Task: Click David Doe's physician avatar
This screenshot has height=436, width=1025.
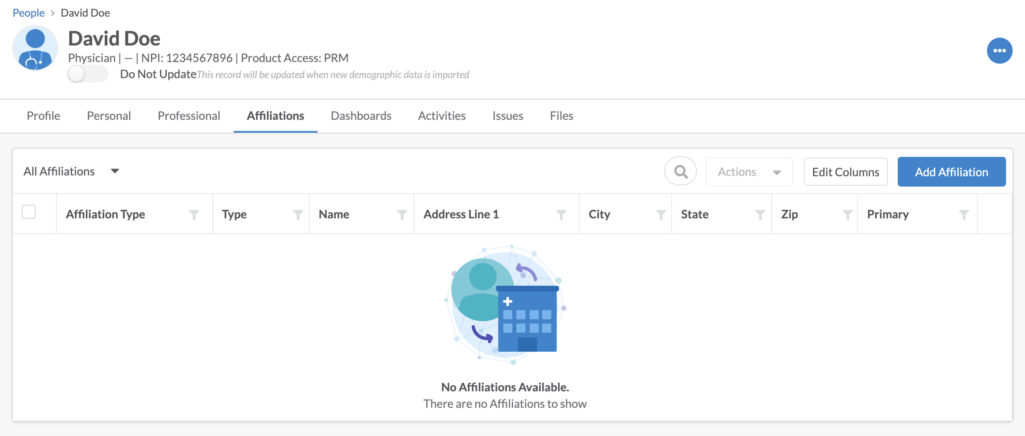Action: (x=36, y=48)
